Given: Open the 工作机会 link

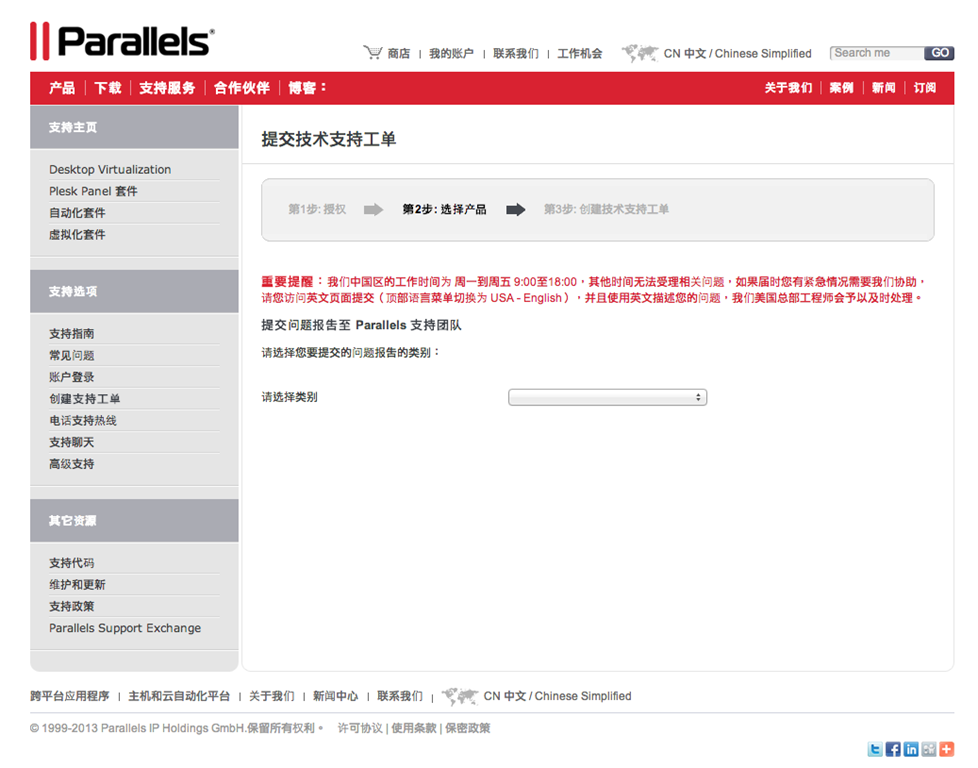Looking at the screenshot, I should [x=579, y=54].
